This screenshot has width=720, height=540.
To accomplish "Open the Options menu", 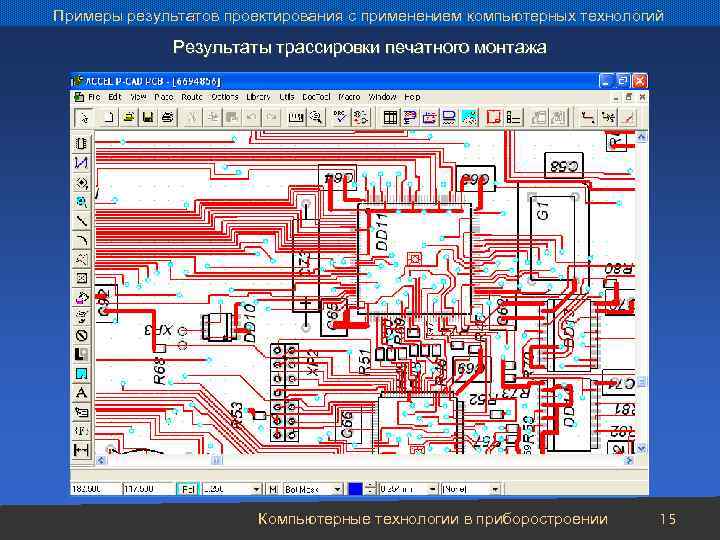I will tap(225, 97).
